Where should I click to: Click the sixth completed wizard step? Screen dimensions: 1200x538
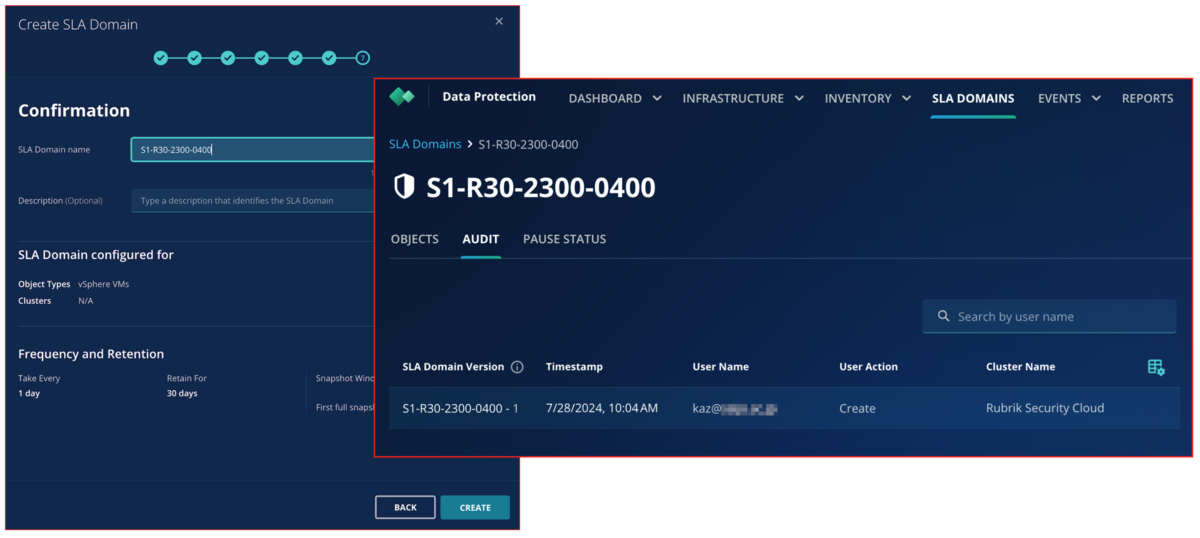(x=329, y=58)
